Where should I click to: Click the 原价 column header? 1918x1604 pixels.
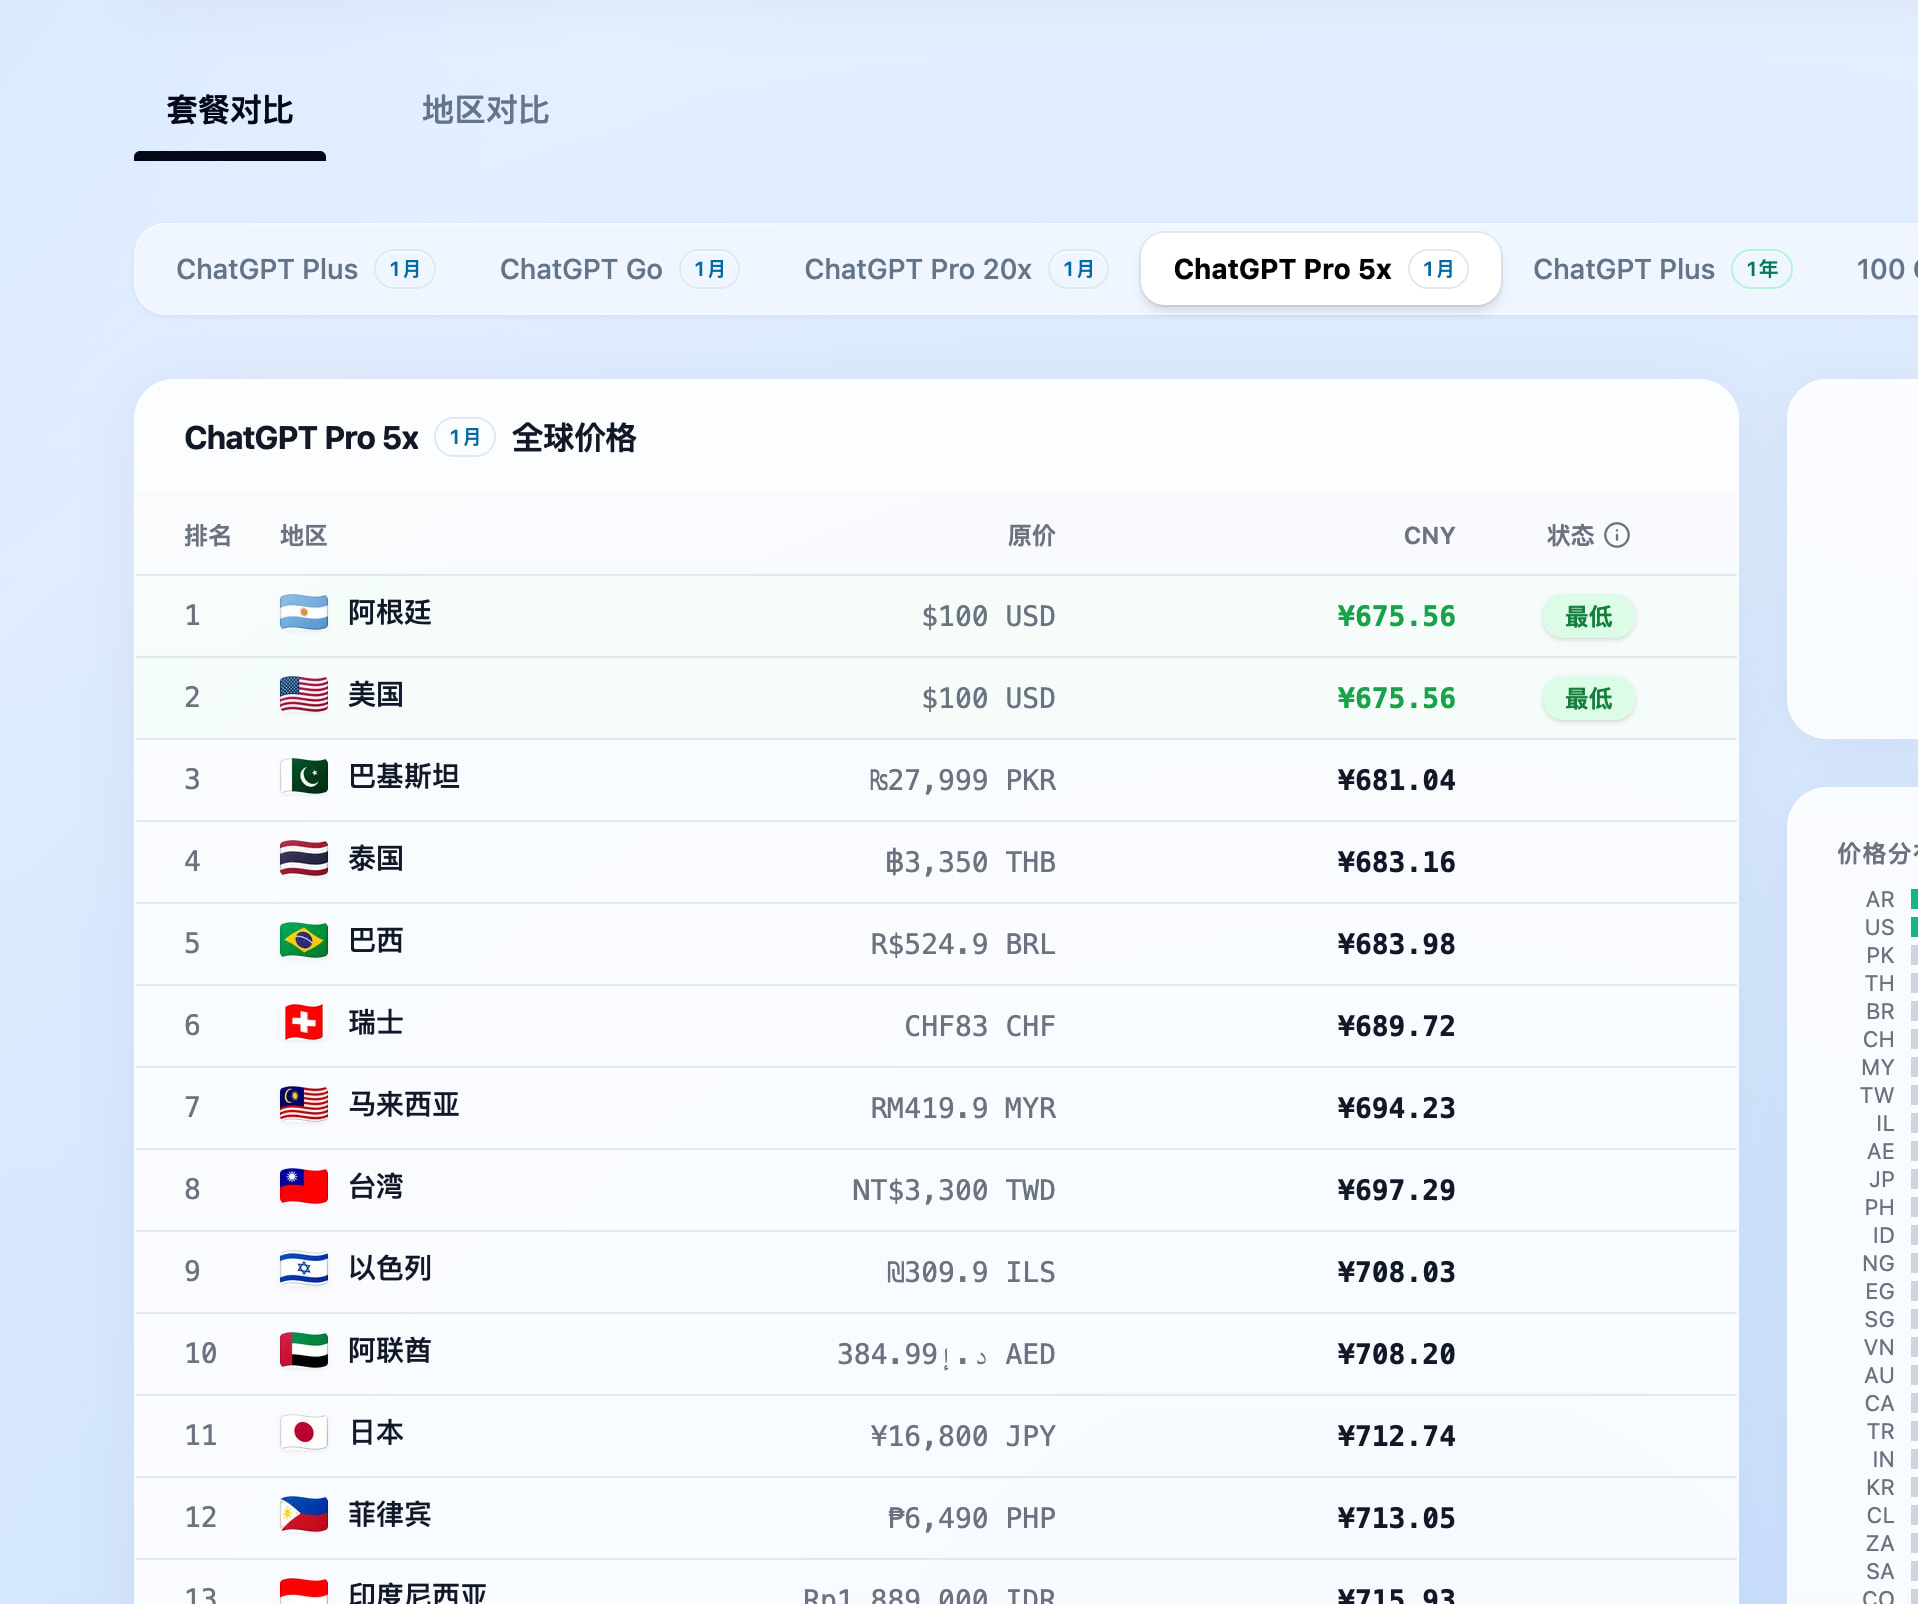(1031, 536)
